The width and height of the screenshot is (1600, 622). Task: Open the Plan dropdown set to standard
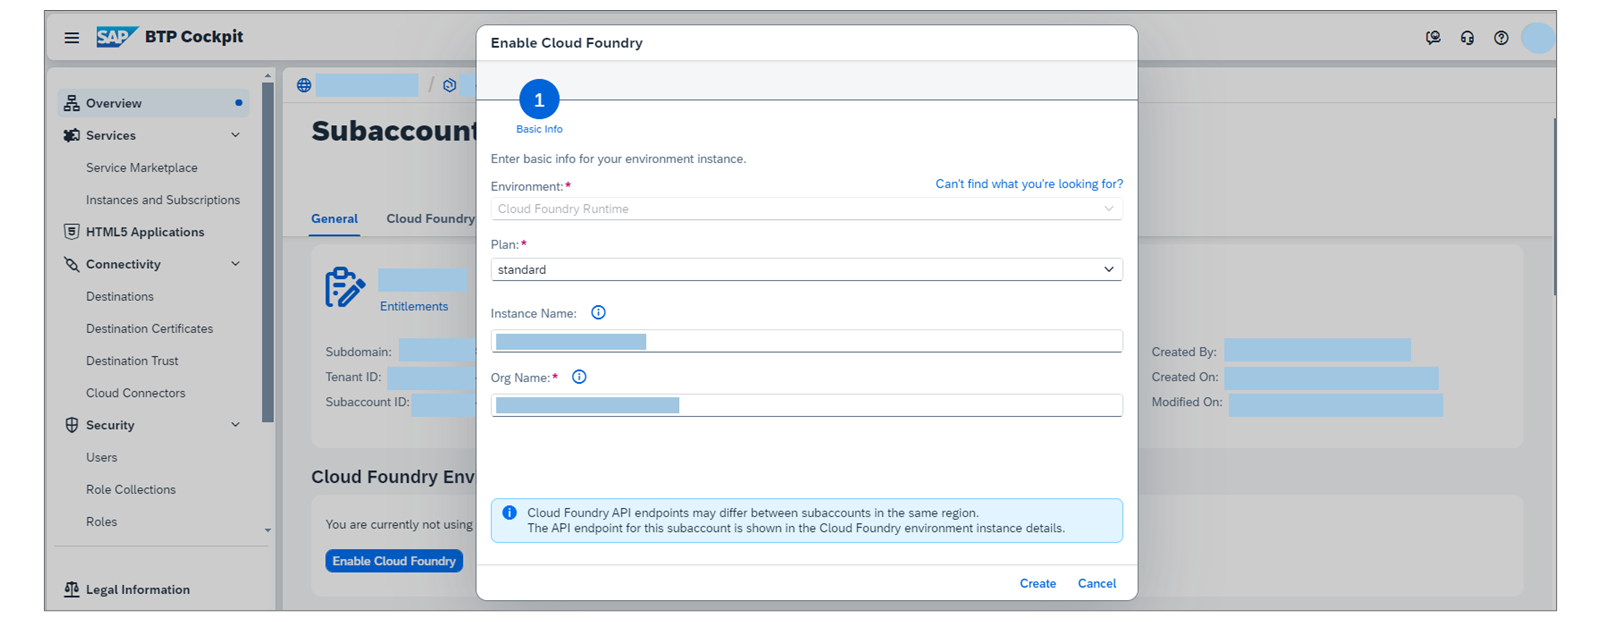click(x=806, y=270)
